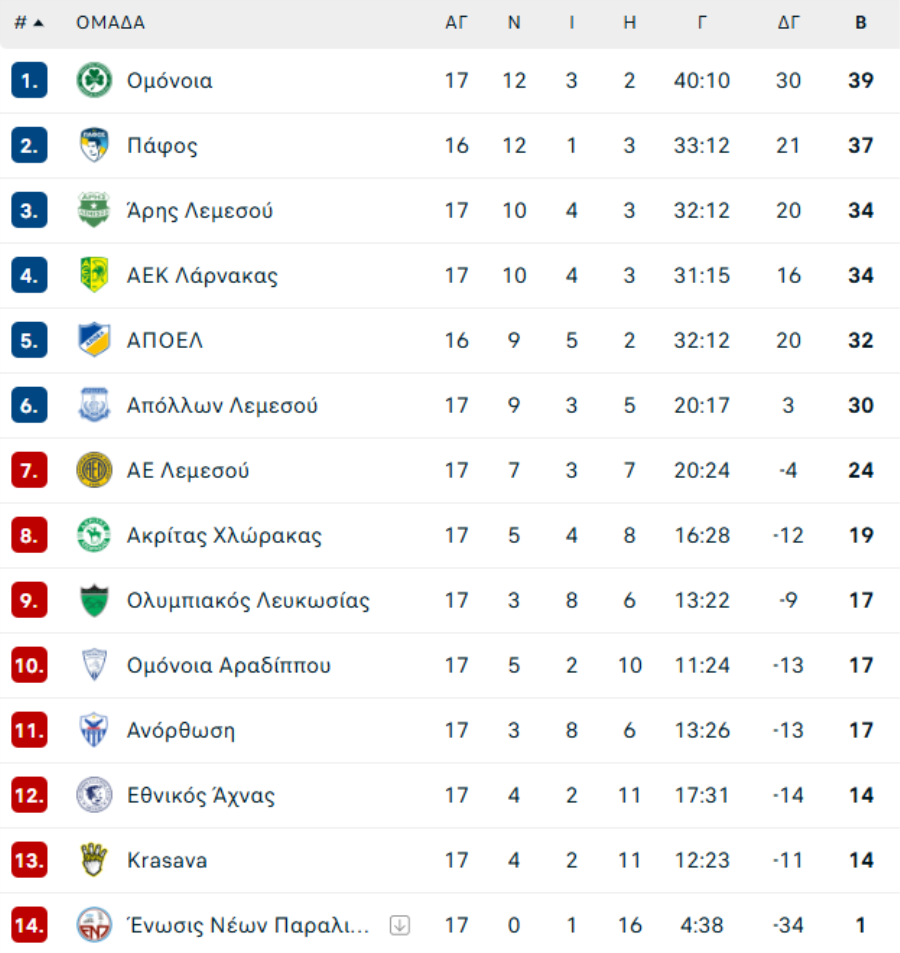Open the Απόλλων Λεμεσού team link
The height and width of the screenshot is (953, 900).
(222, 405)
